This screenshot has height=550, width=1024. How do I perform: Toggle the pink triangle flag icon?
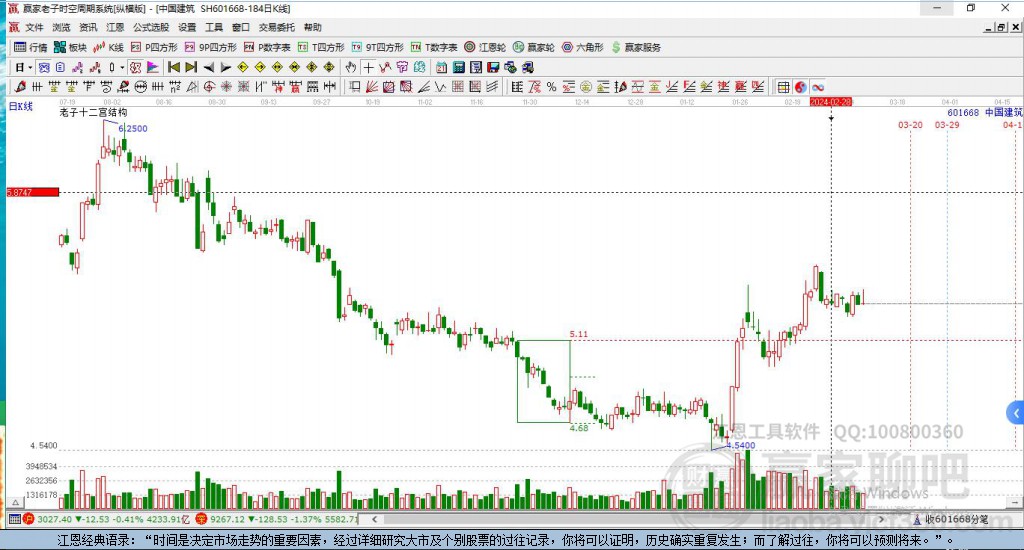click(153, 67)
